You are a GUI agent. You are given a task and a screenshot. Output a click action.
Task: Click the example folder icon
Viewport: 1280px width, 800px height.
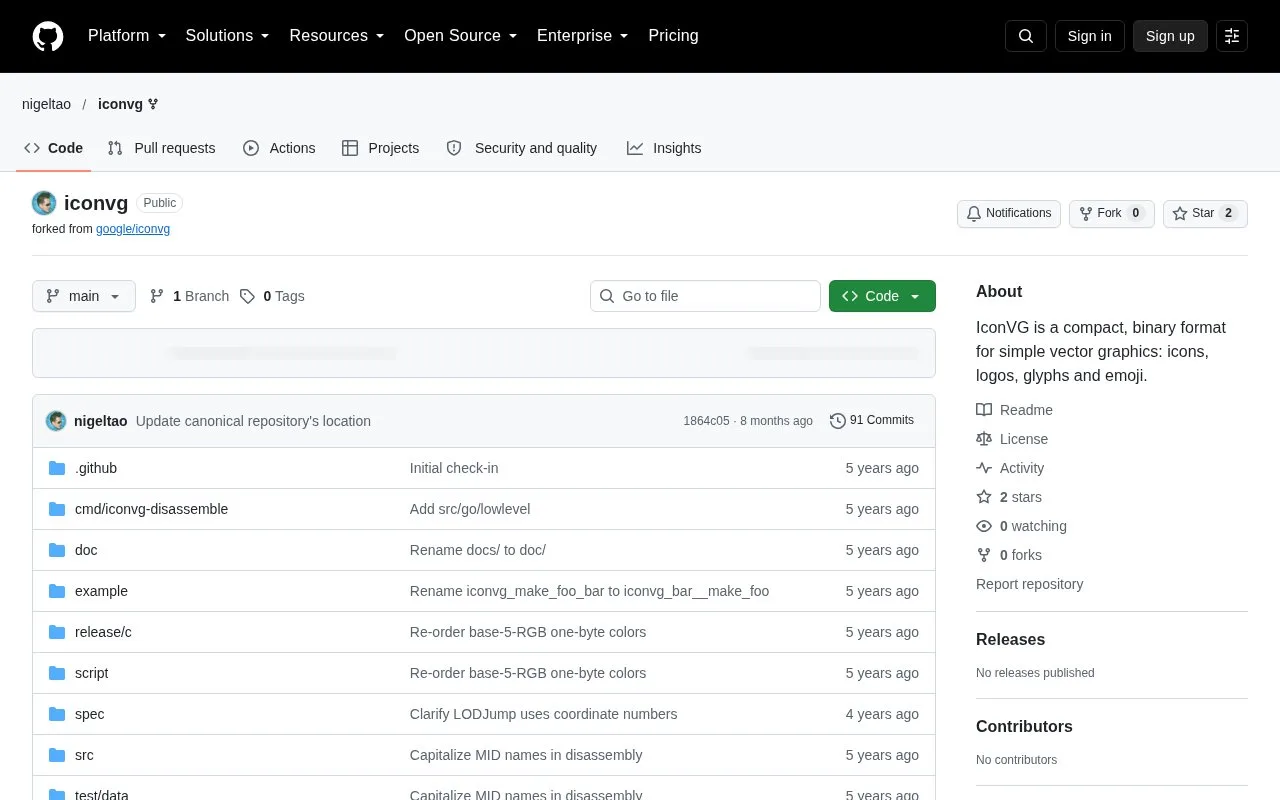click(57, 591)
